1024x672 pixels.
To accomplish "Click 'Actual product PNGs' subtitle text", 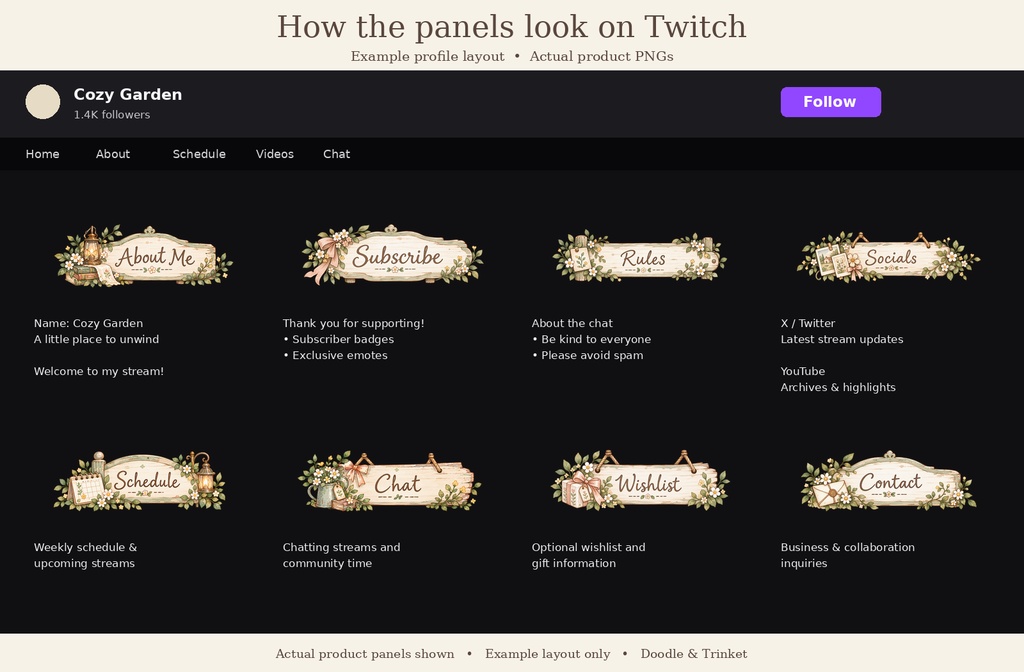I will [601, 57].
